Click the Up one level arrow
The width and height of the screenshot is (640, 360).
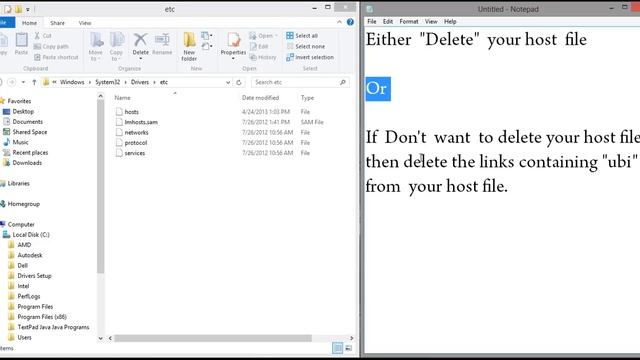click(34, 82)
